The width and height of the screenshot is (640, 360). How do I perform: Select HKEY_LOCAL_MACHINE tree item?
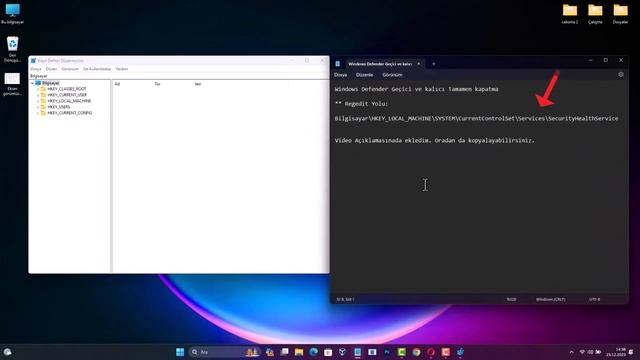pos(69,101)
